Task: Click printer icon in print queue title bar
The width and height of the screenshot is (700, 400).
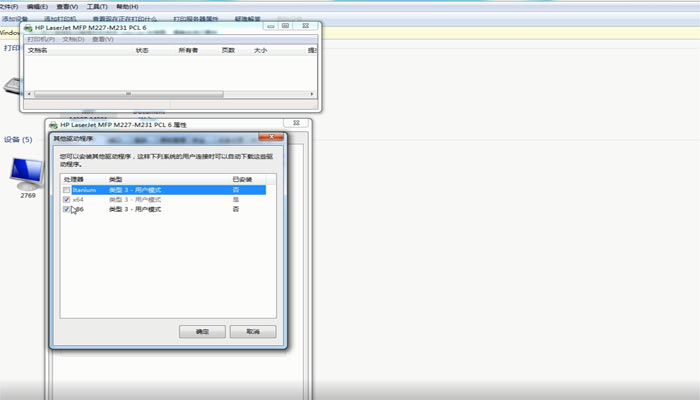Action: coord(28,28)
